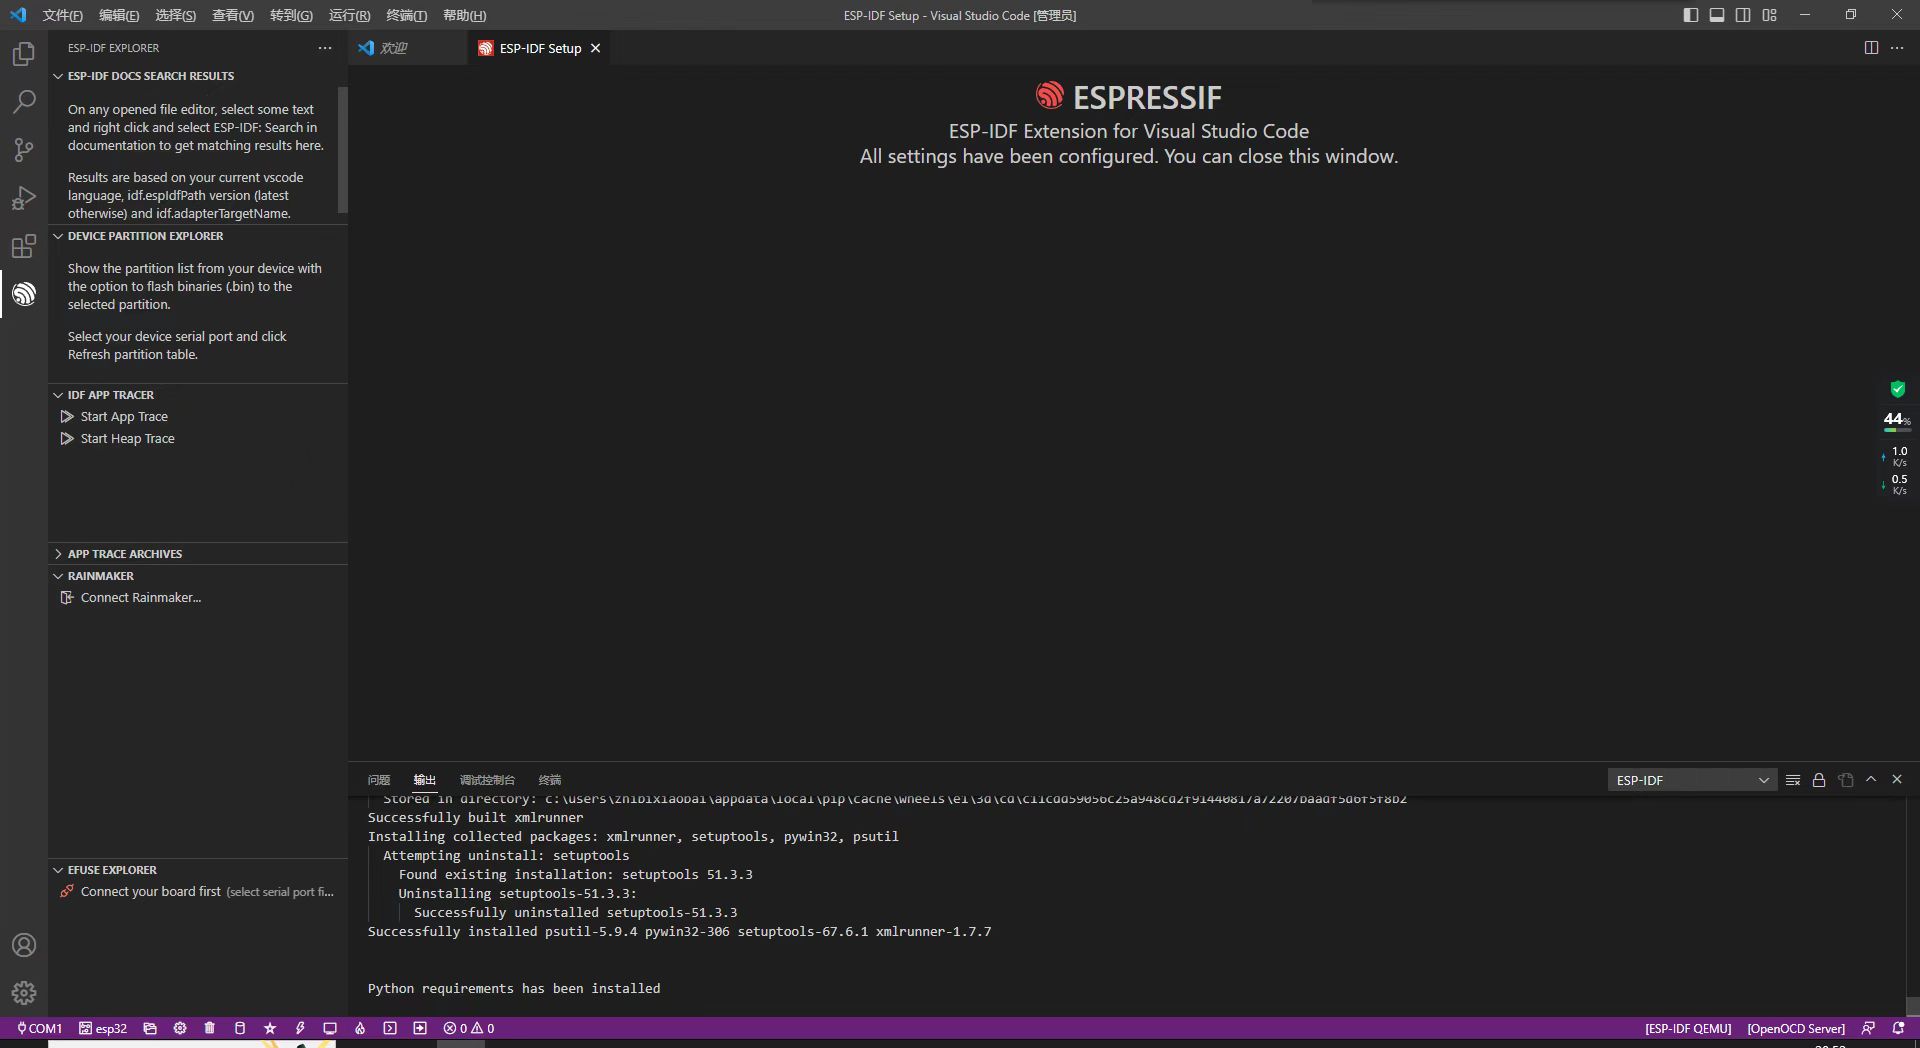Click the remote feedback icon in status bar

pos(1868,1028)
